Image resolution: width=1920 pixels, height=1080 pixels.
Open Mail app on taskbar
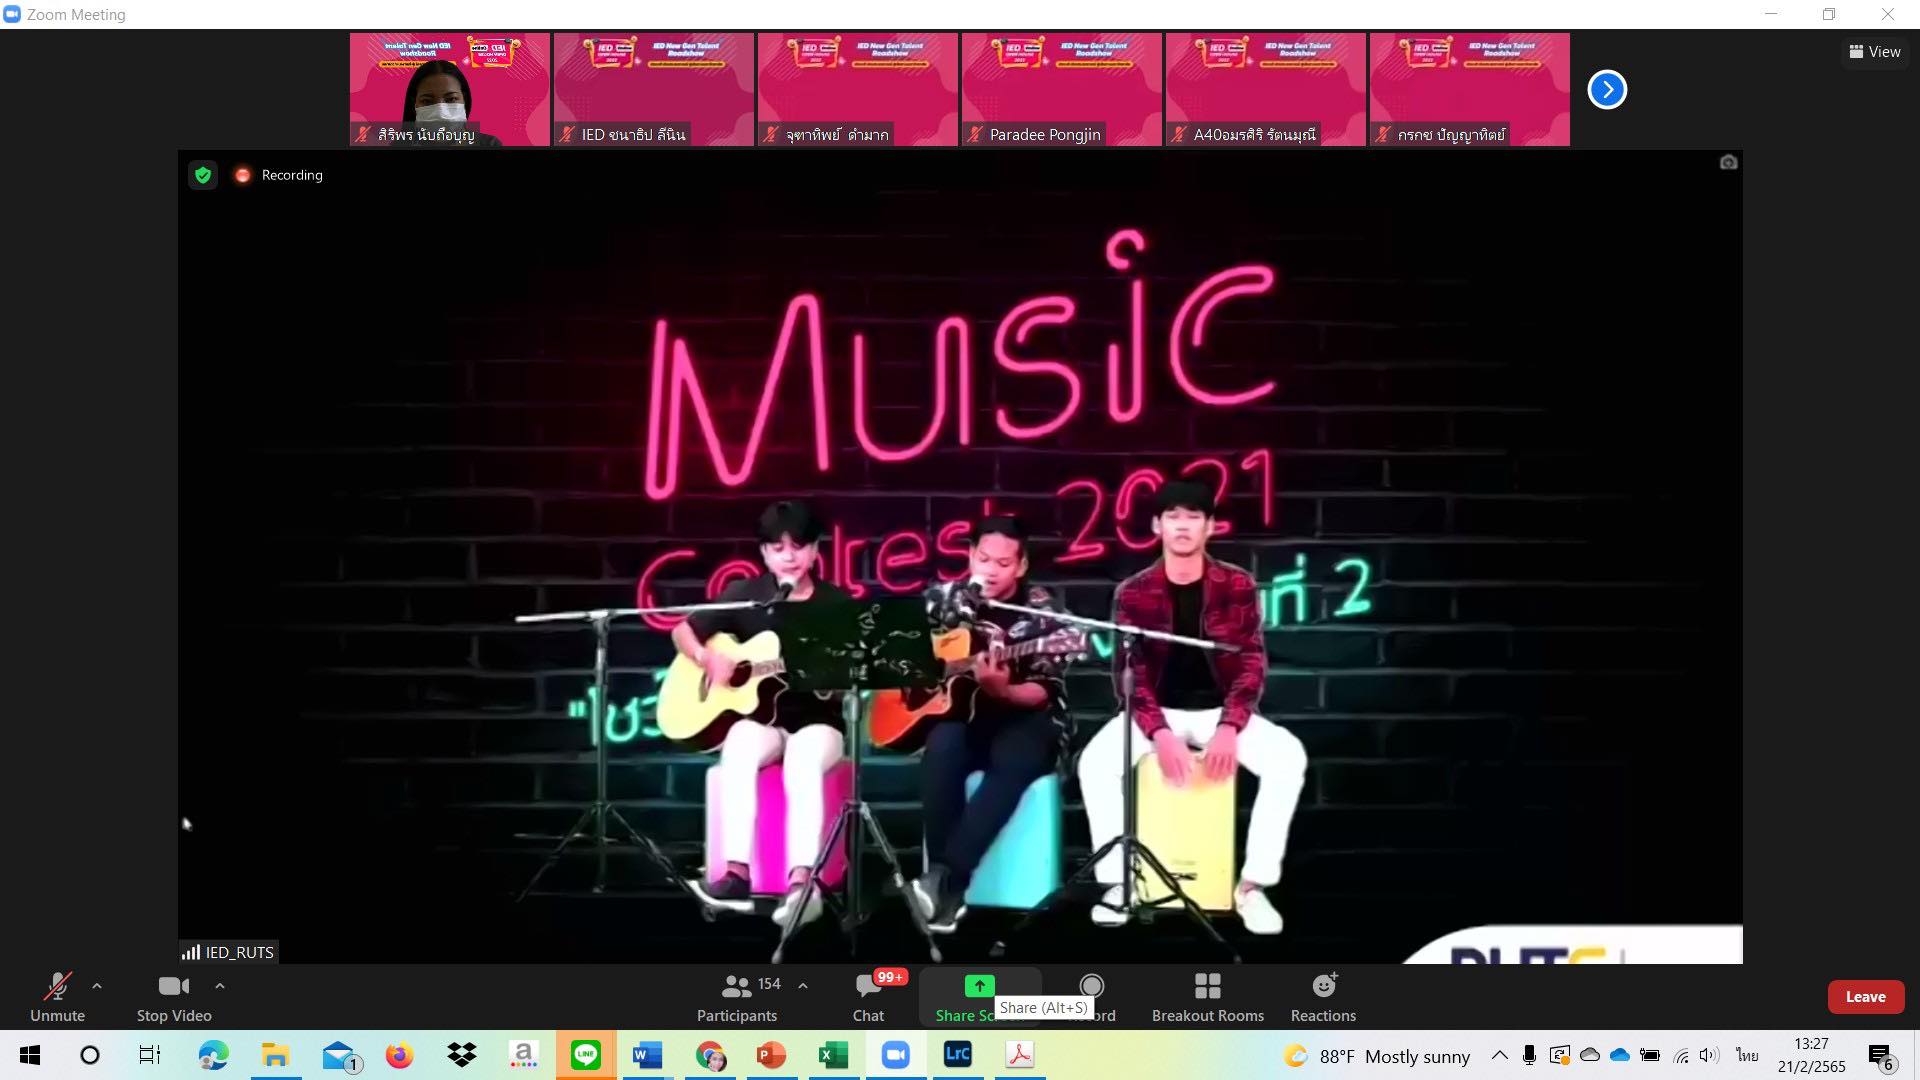340,1055
